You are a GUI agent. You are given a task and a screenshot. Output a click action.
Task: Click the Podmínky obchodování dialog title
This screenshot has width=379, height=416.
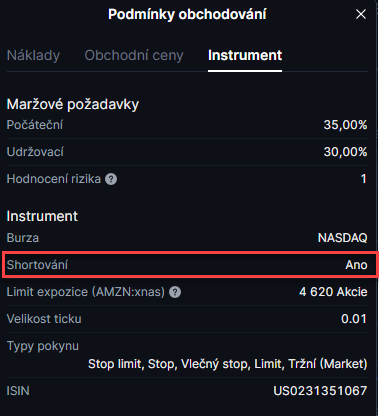187,15
